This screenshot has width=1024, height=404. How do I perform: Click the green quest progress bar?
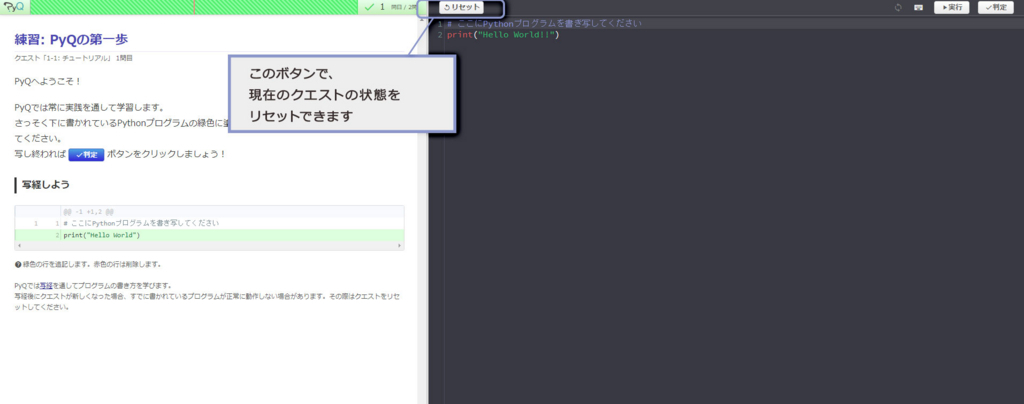pos(195,7)
